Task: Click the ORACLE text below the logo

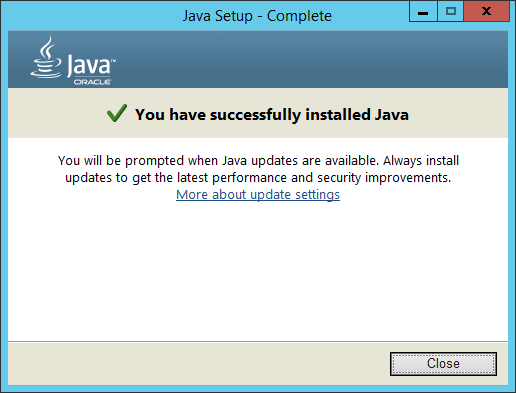Action: [92, 82]
